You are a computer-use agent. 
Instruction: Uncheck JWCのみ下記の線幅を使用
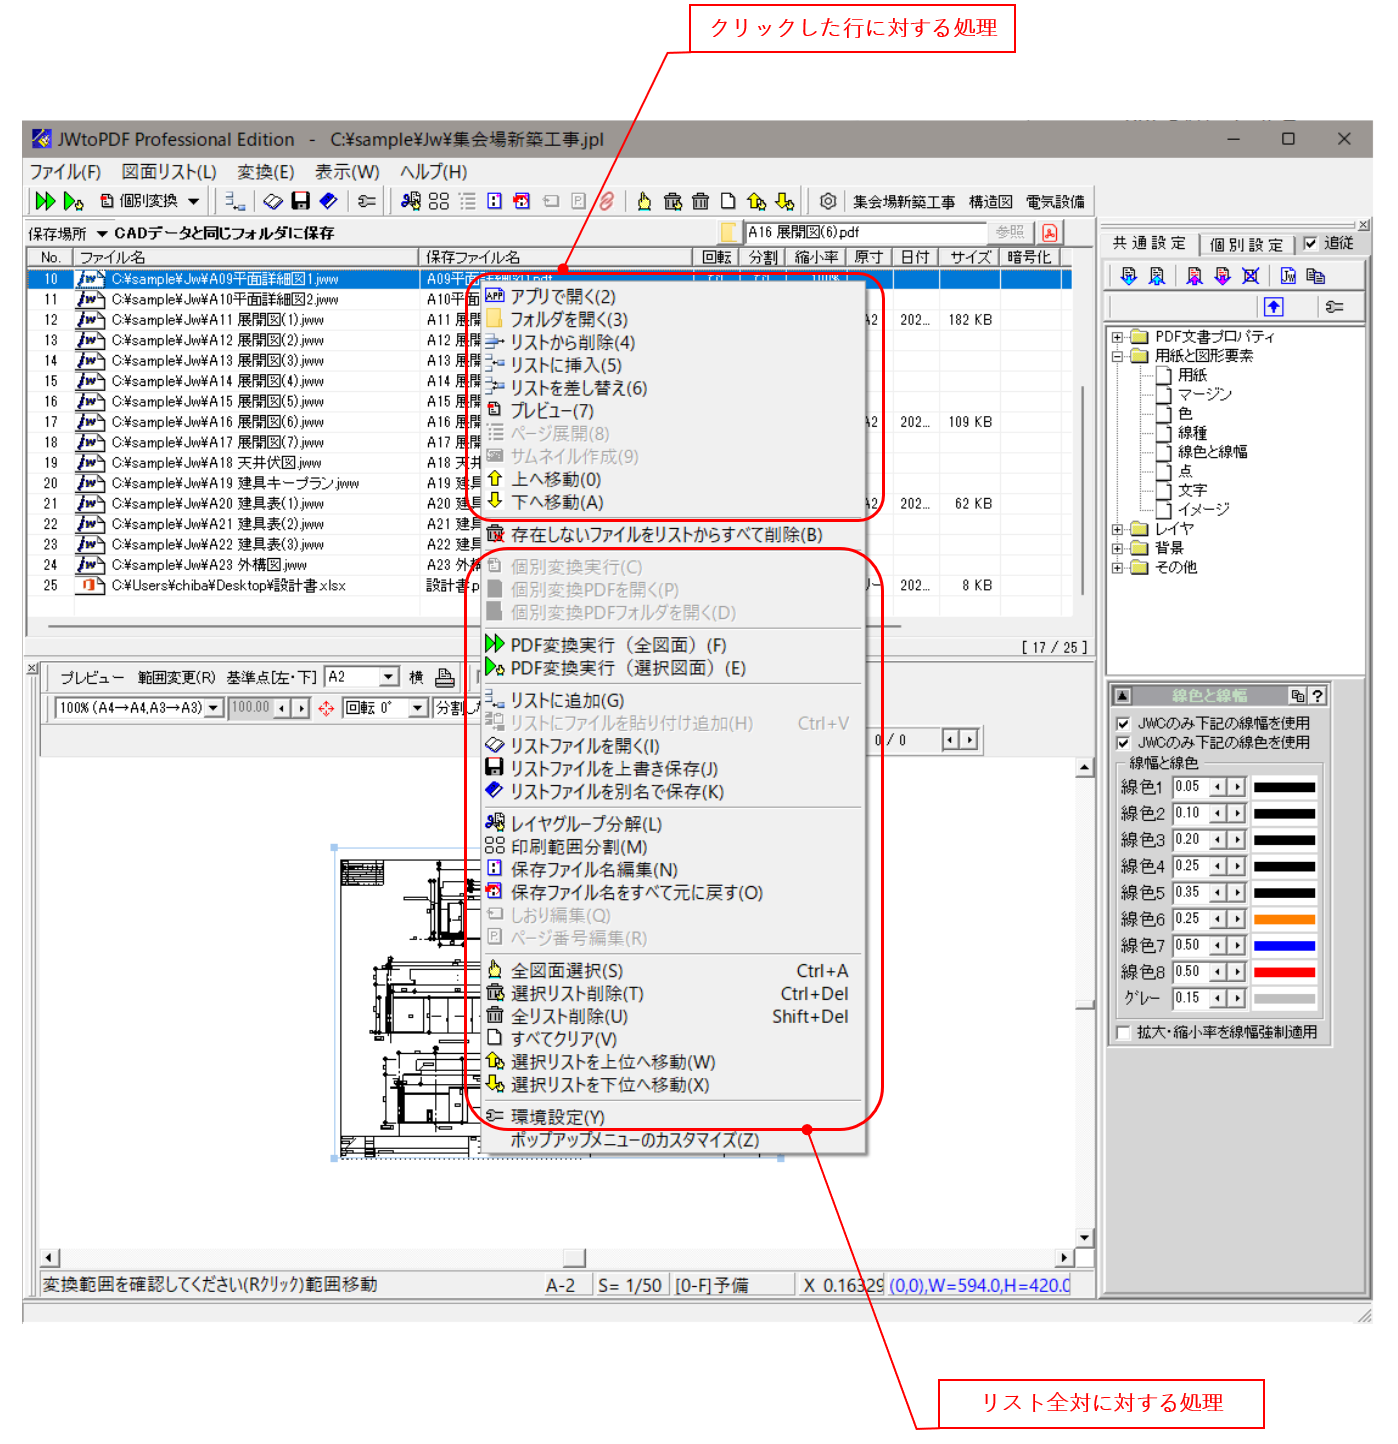(x=1124, y=722)
